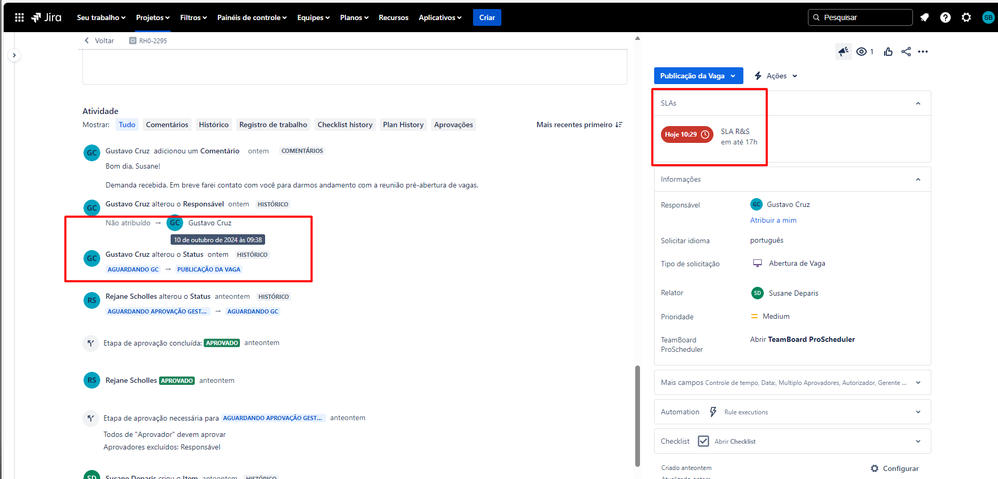
Task: Open the Recursos menu item
Action: point(393,18)
